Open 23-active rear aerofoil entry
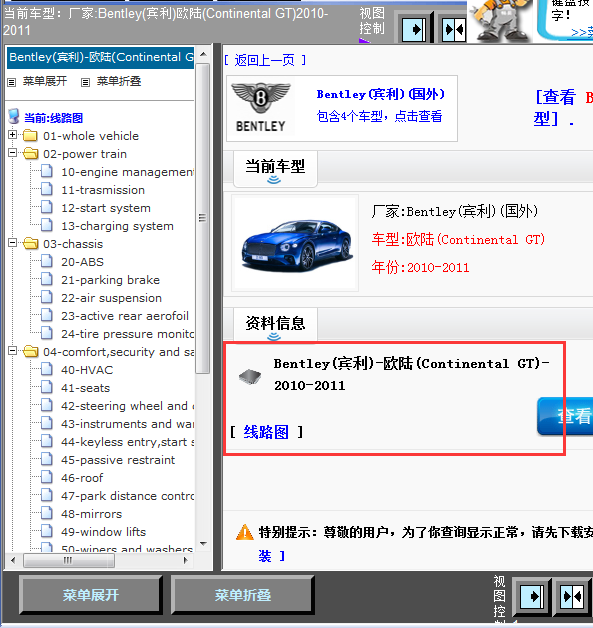 [125, 316]
